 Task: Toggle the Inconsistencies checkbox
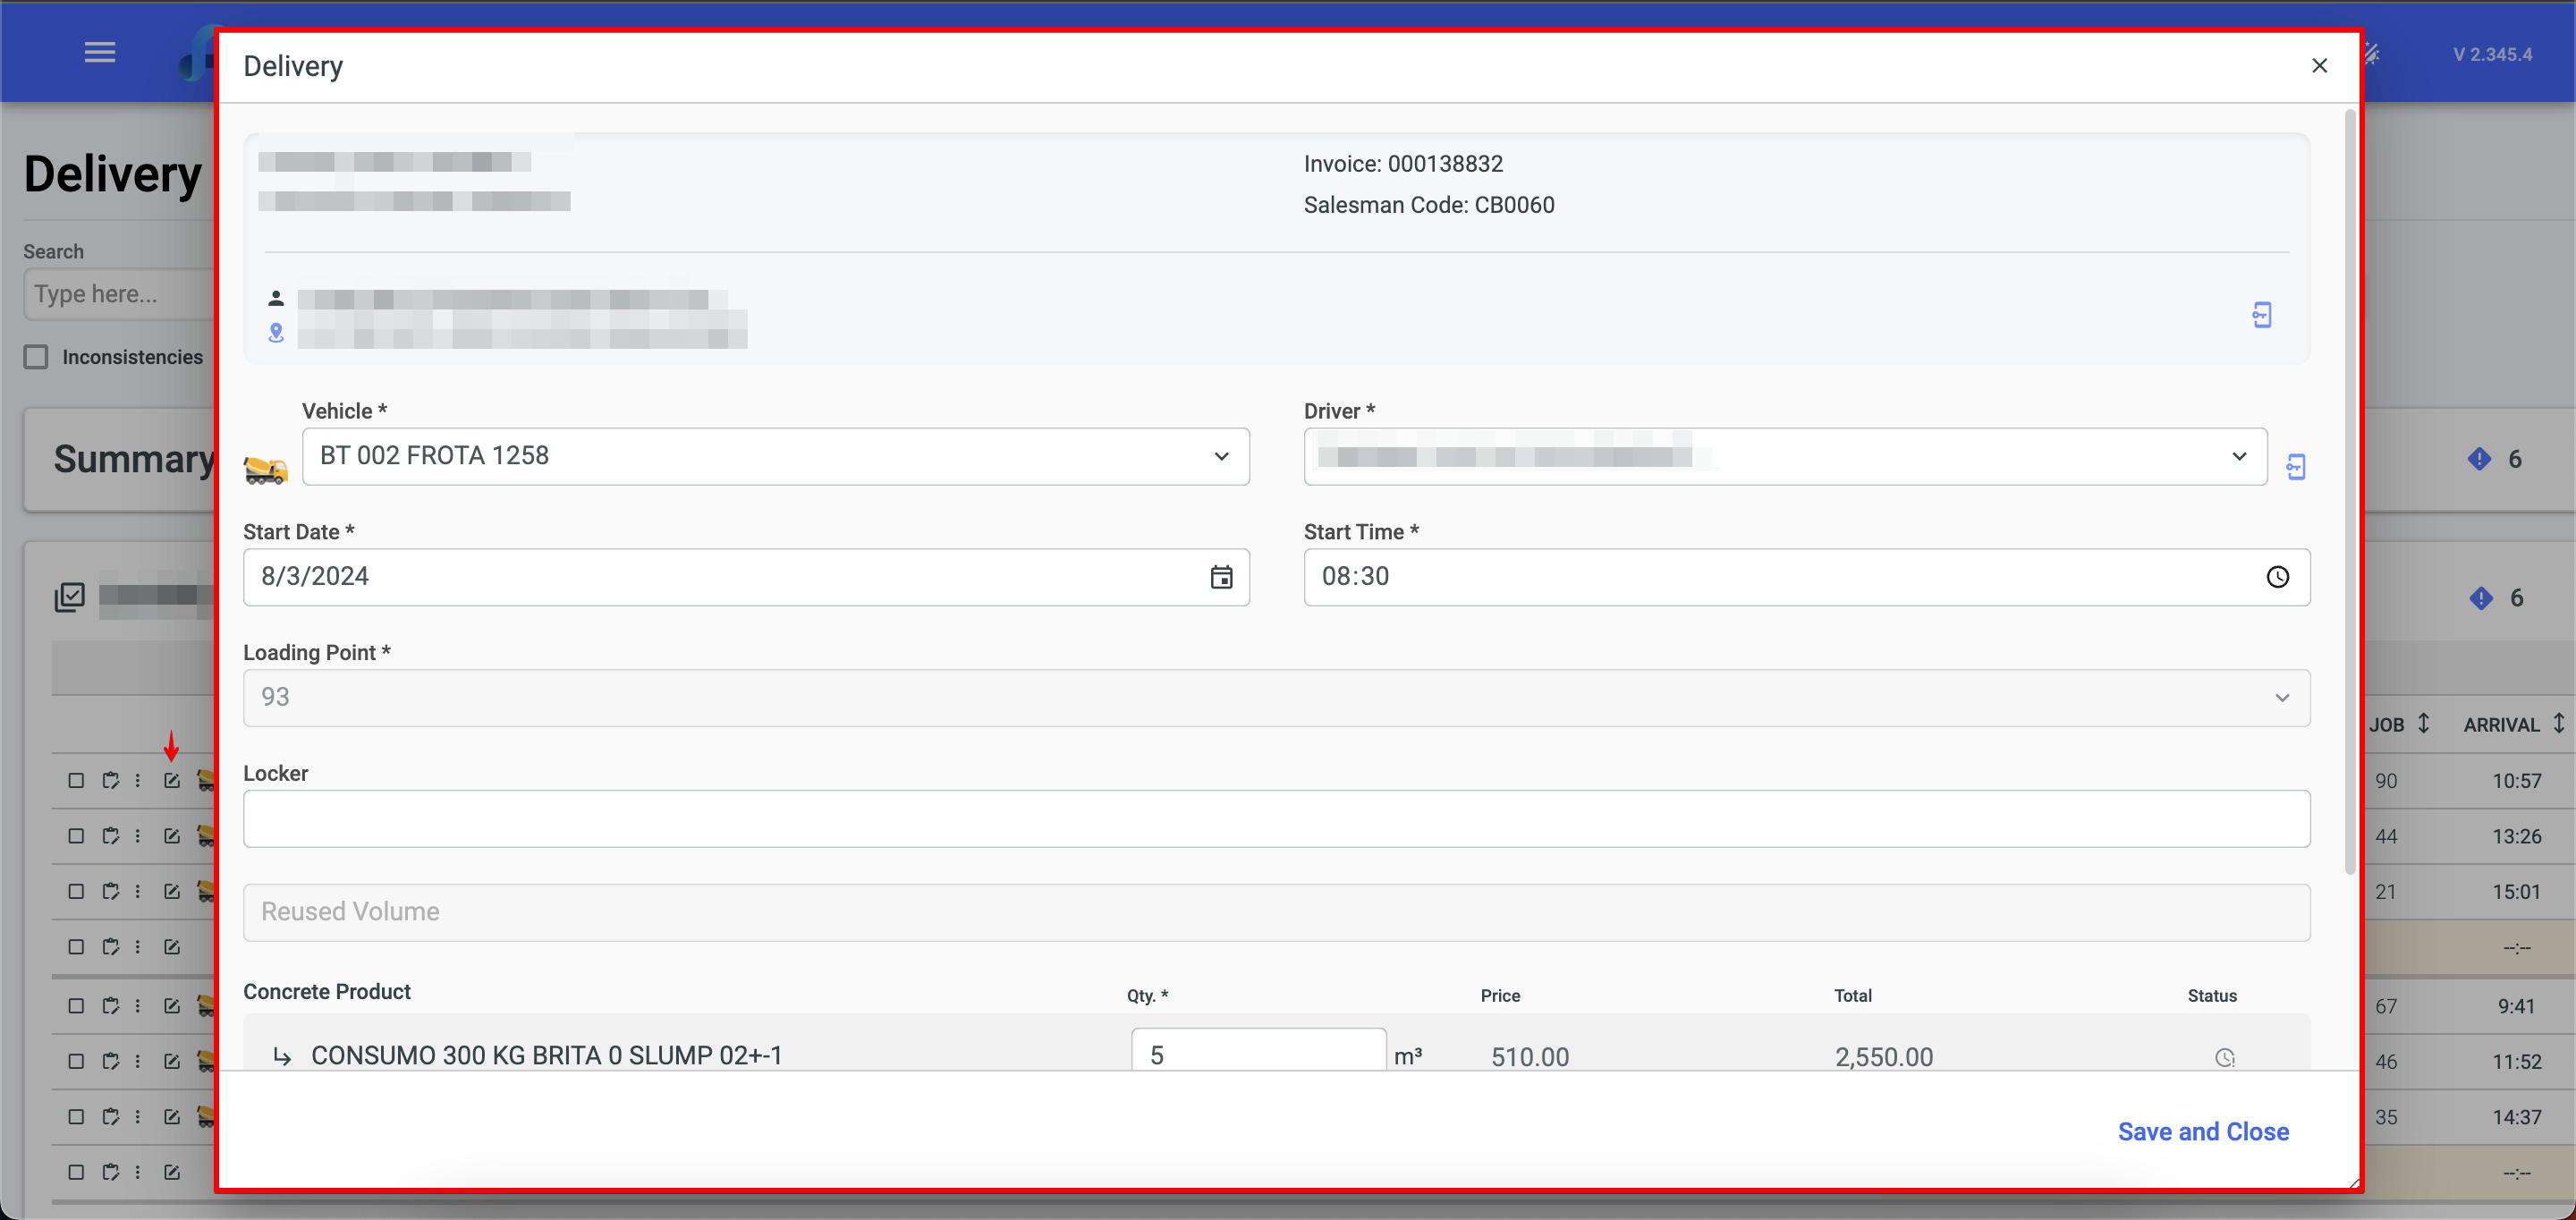click(x=37, y=357)
